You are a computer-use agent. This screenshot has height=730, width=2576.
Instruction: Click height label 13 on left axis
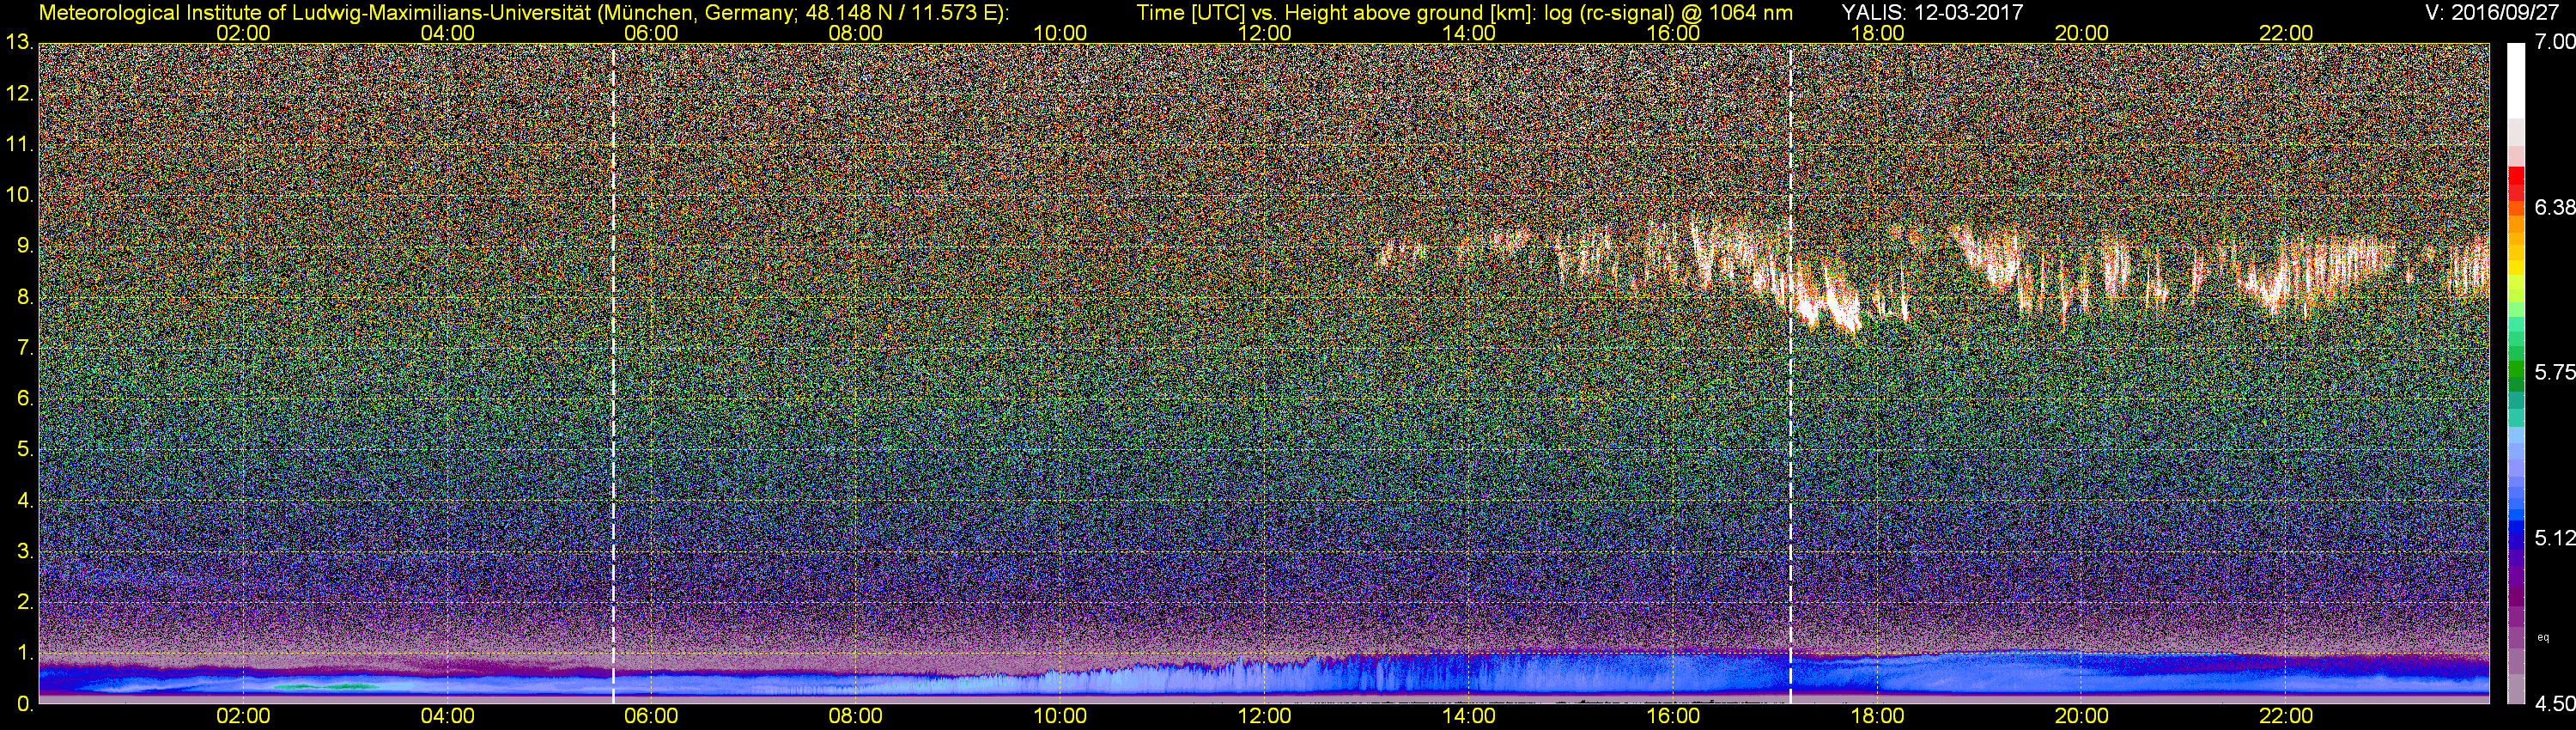[x=18, y=43]
